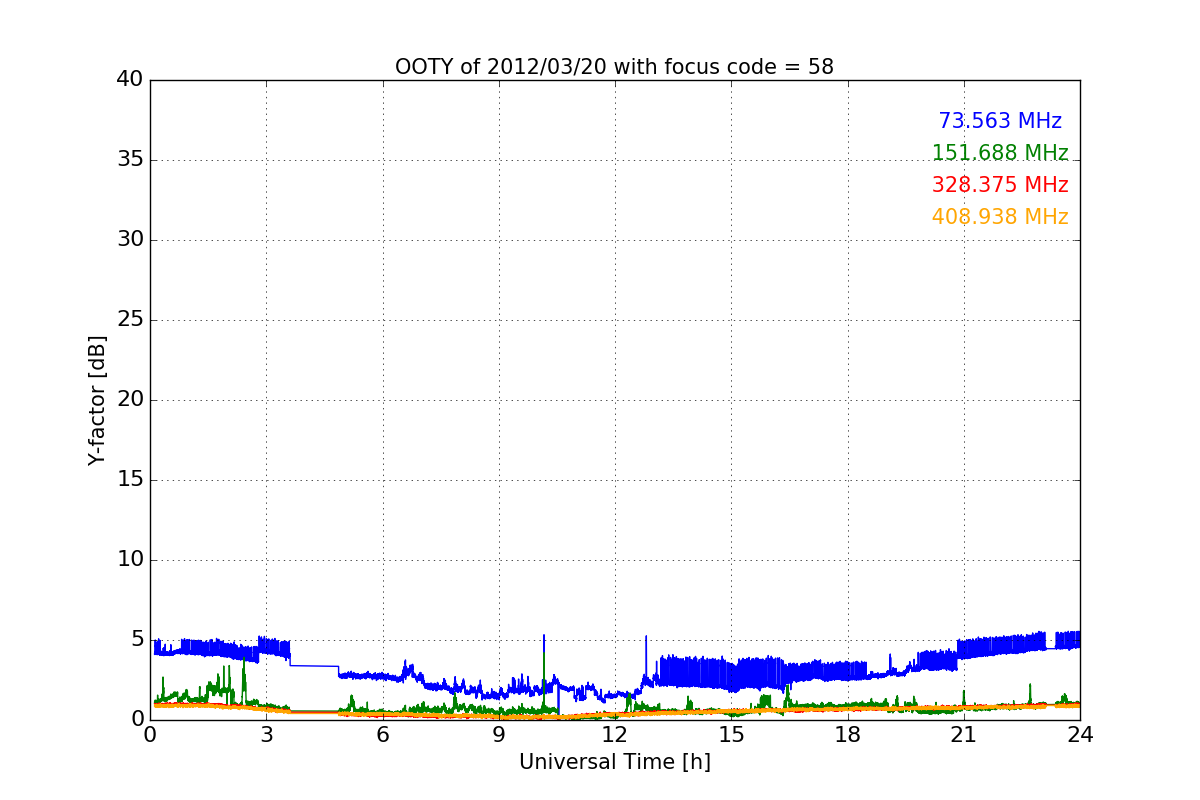Click the x-axis tick label 9

(499, 734)
